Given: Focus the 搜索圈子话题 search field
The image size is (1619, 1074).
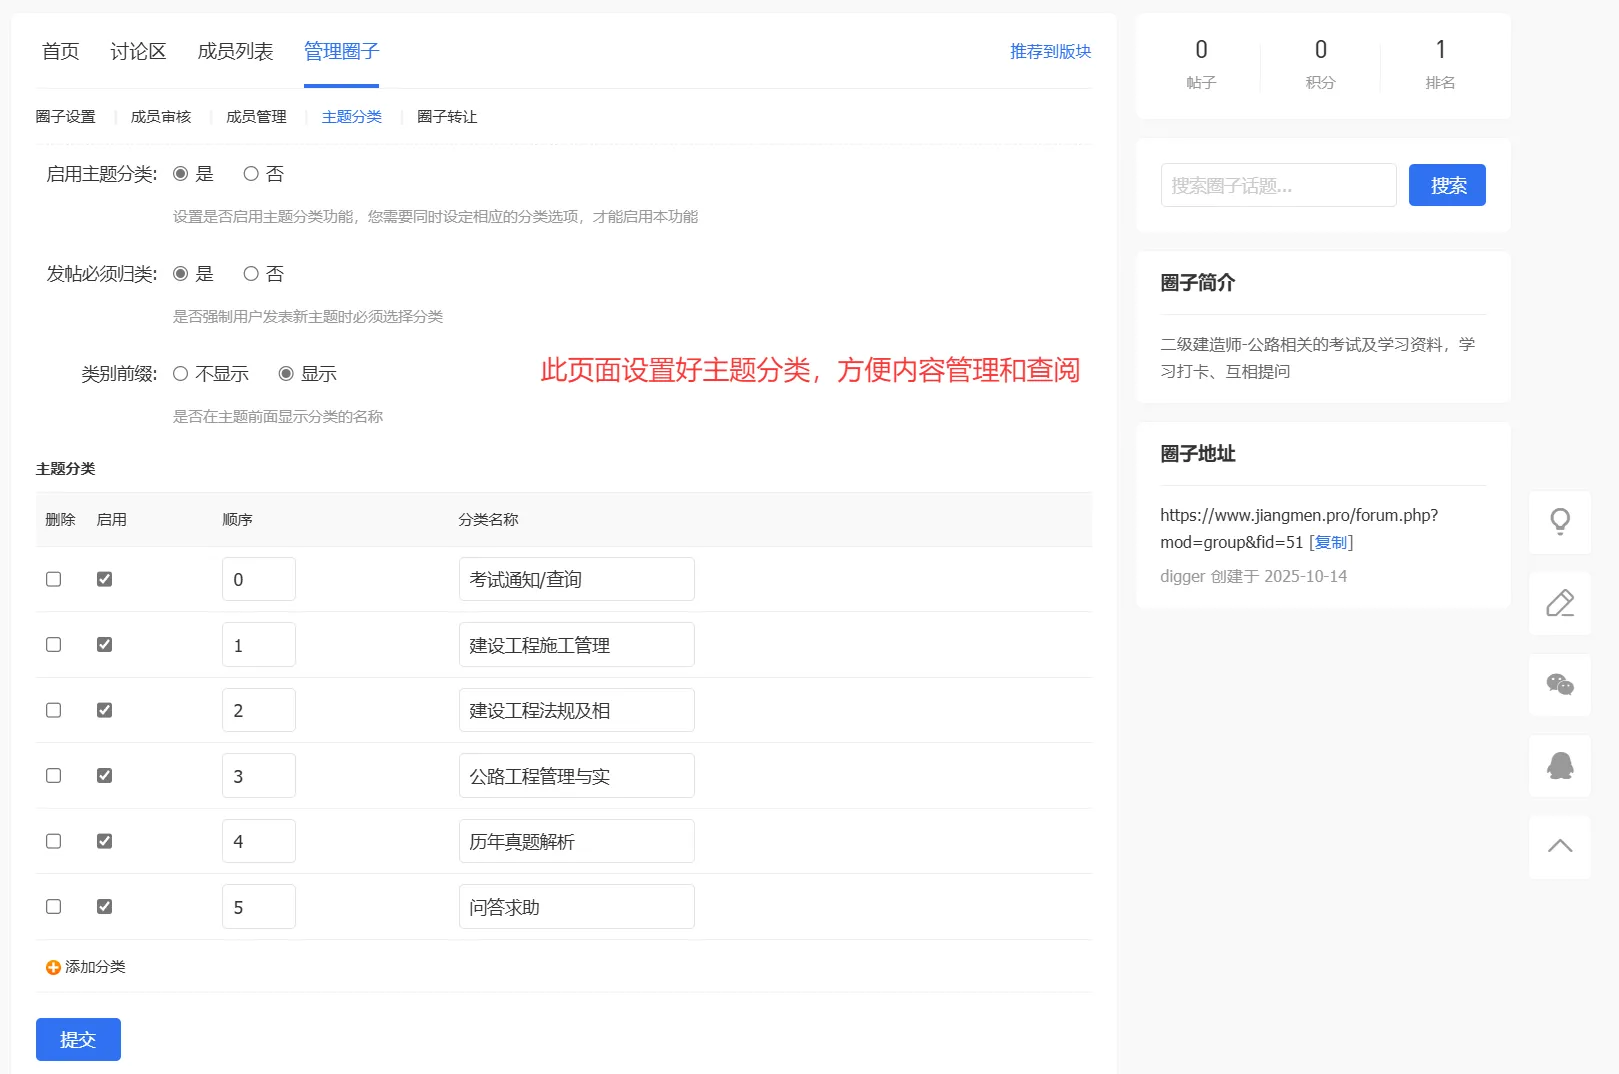Looking at the screenshot, I should [1277, 185].
